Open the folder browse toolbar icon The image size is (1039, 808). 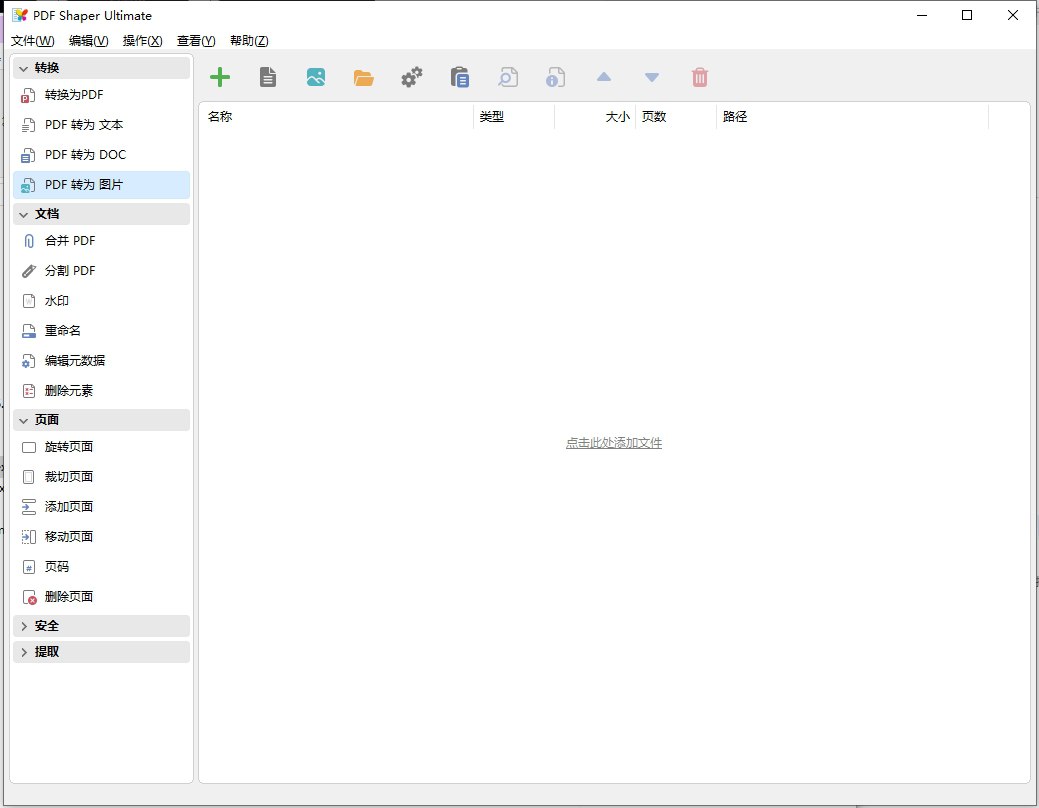coord(364,76)
